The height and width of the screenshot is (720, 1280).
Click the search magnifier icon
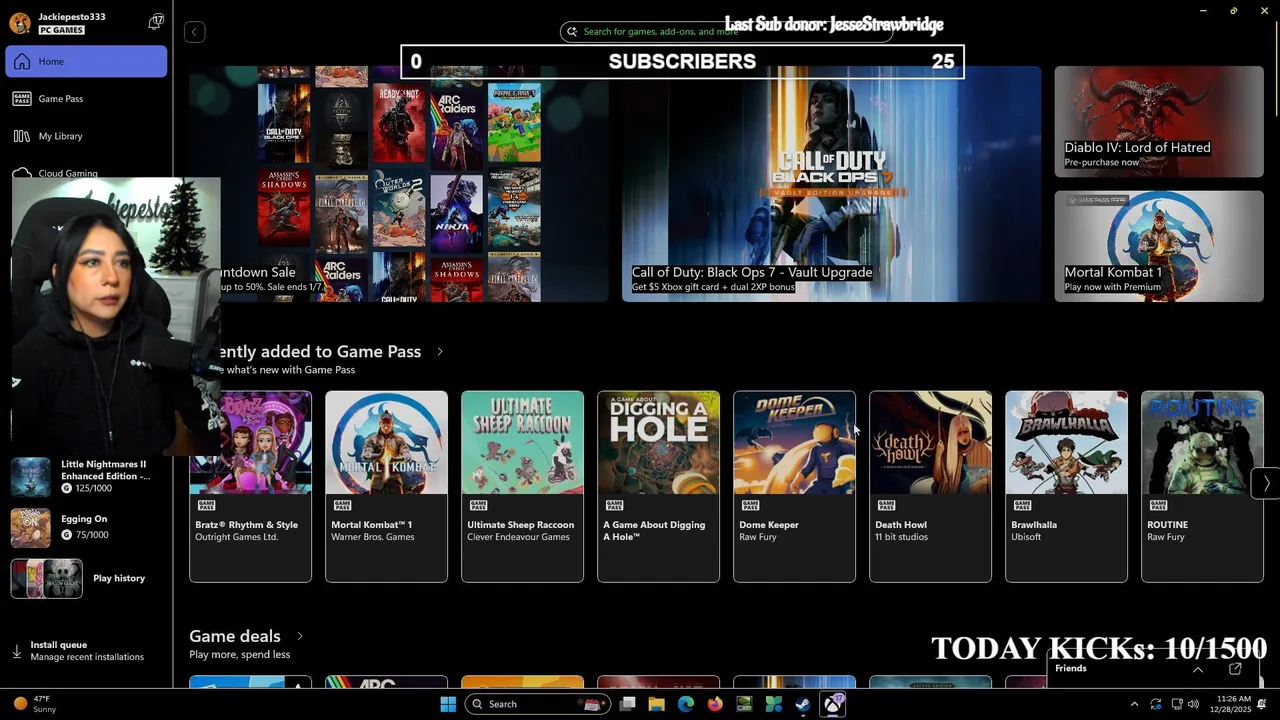[572, 31]
